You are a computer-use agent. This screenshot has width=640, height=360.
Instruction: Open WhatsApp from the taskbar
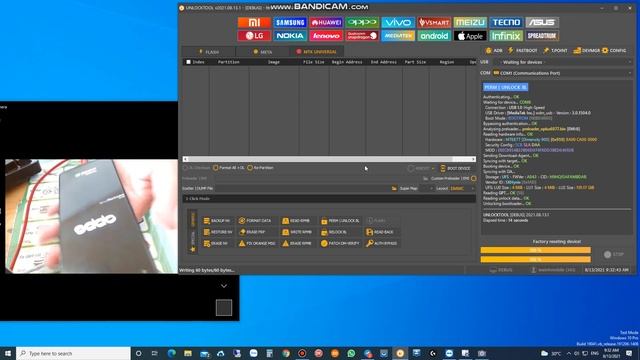[351, 353]
